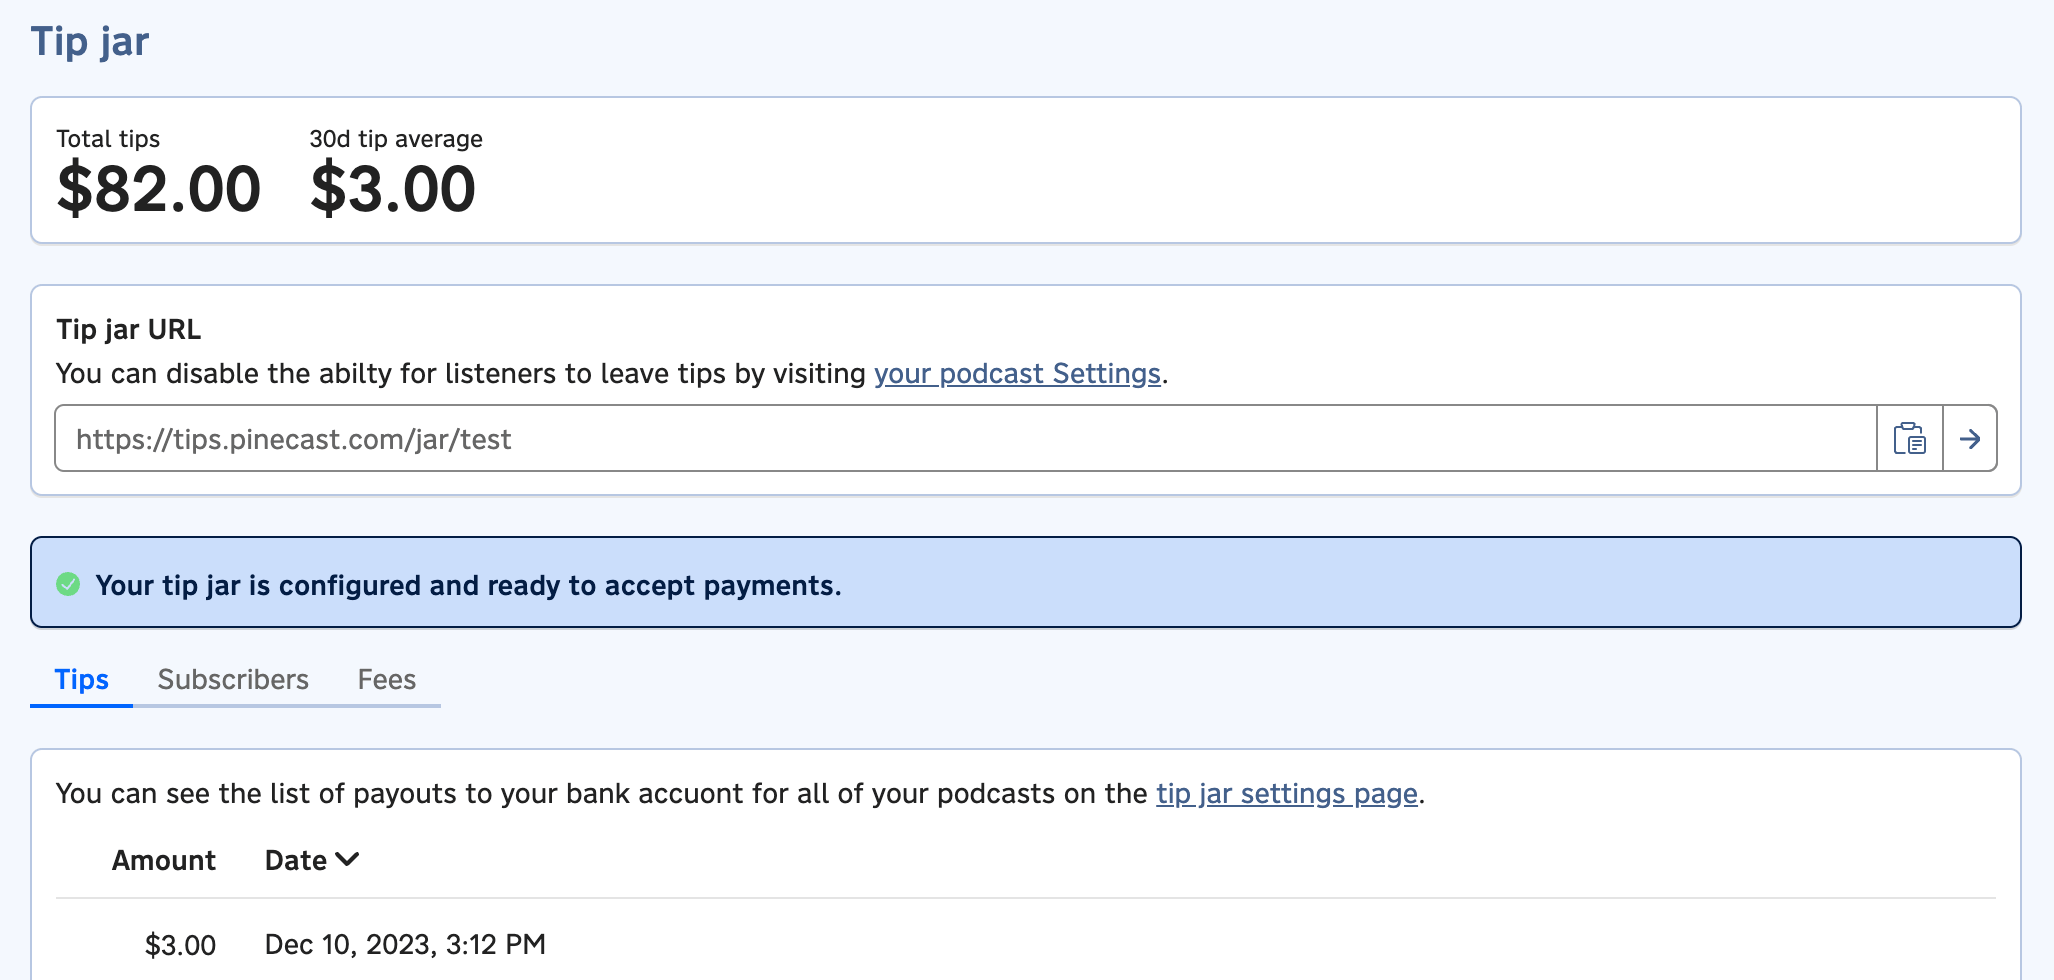Click the Tip jar page heading
The image size is (2054, 980).
pyautogui.click(x=89, y=41)
